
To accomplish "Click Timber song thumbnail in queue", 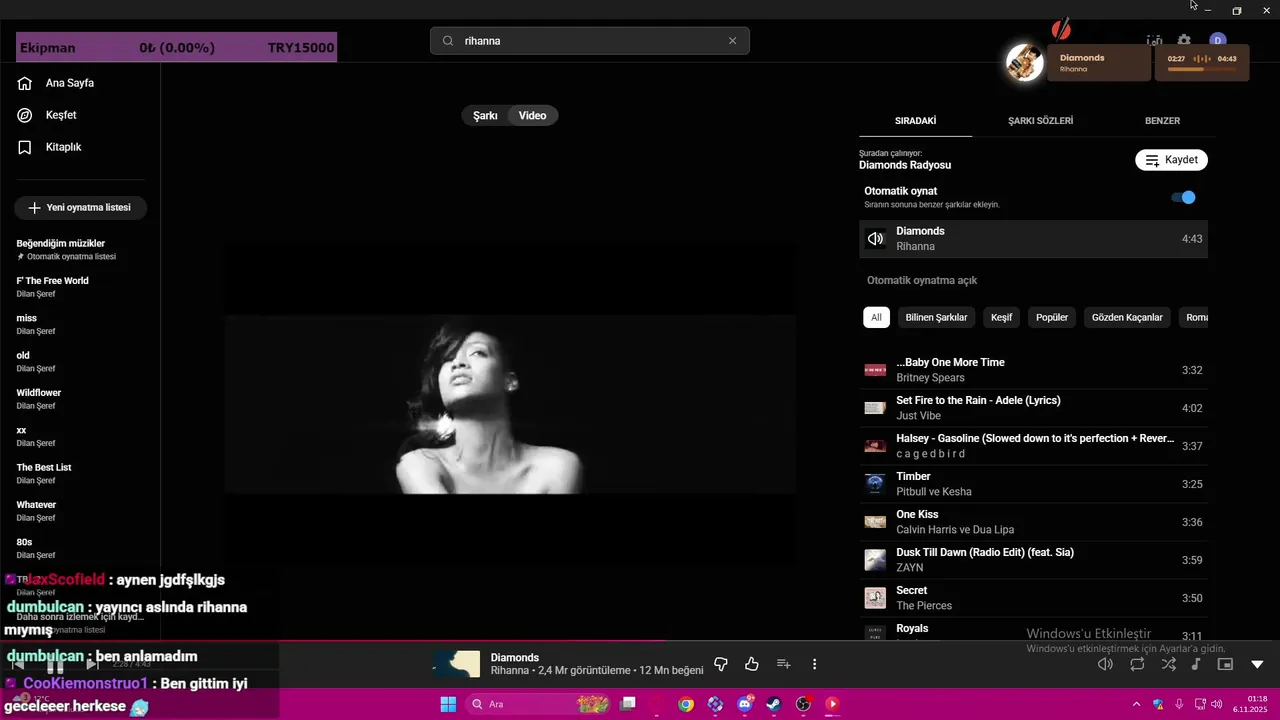I will point(875,484).
